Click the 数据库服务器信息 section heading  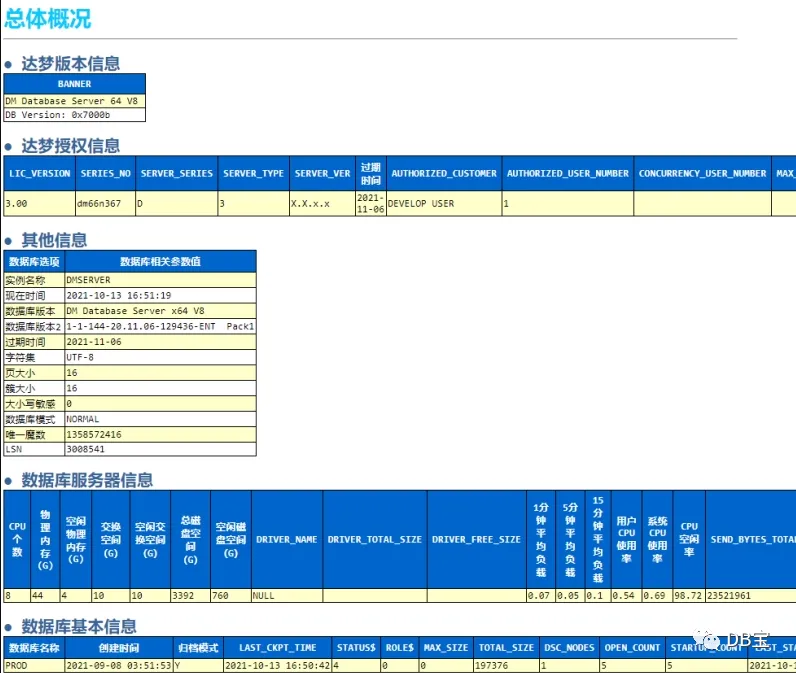tap(87, 480)
